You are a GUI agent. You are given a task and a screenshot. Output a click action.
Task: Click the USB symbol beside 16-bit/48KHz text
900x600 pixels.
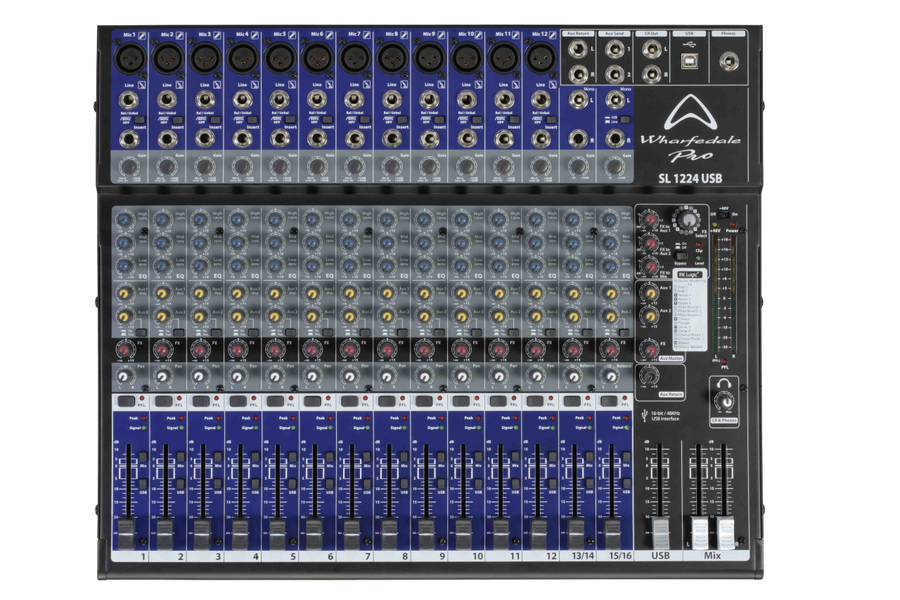(x=646, y=415)
